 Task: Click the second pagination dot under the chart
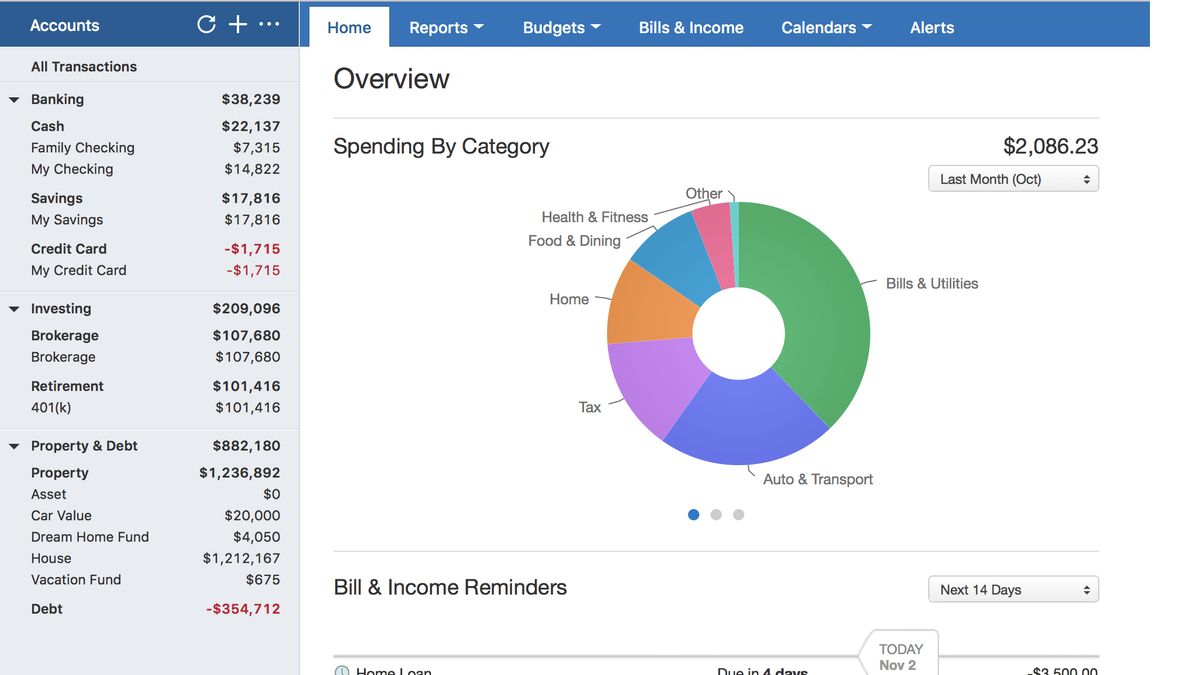(716, 514)
